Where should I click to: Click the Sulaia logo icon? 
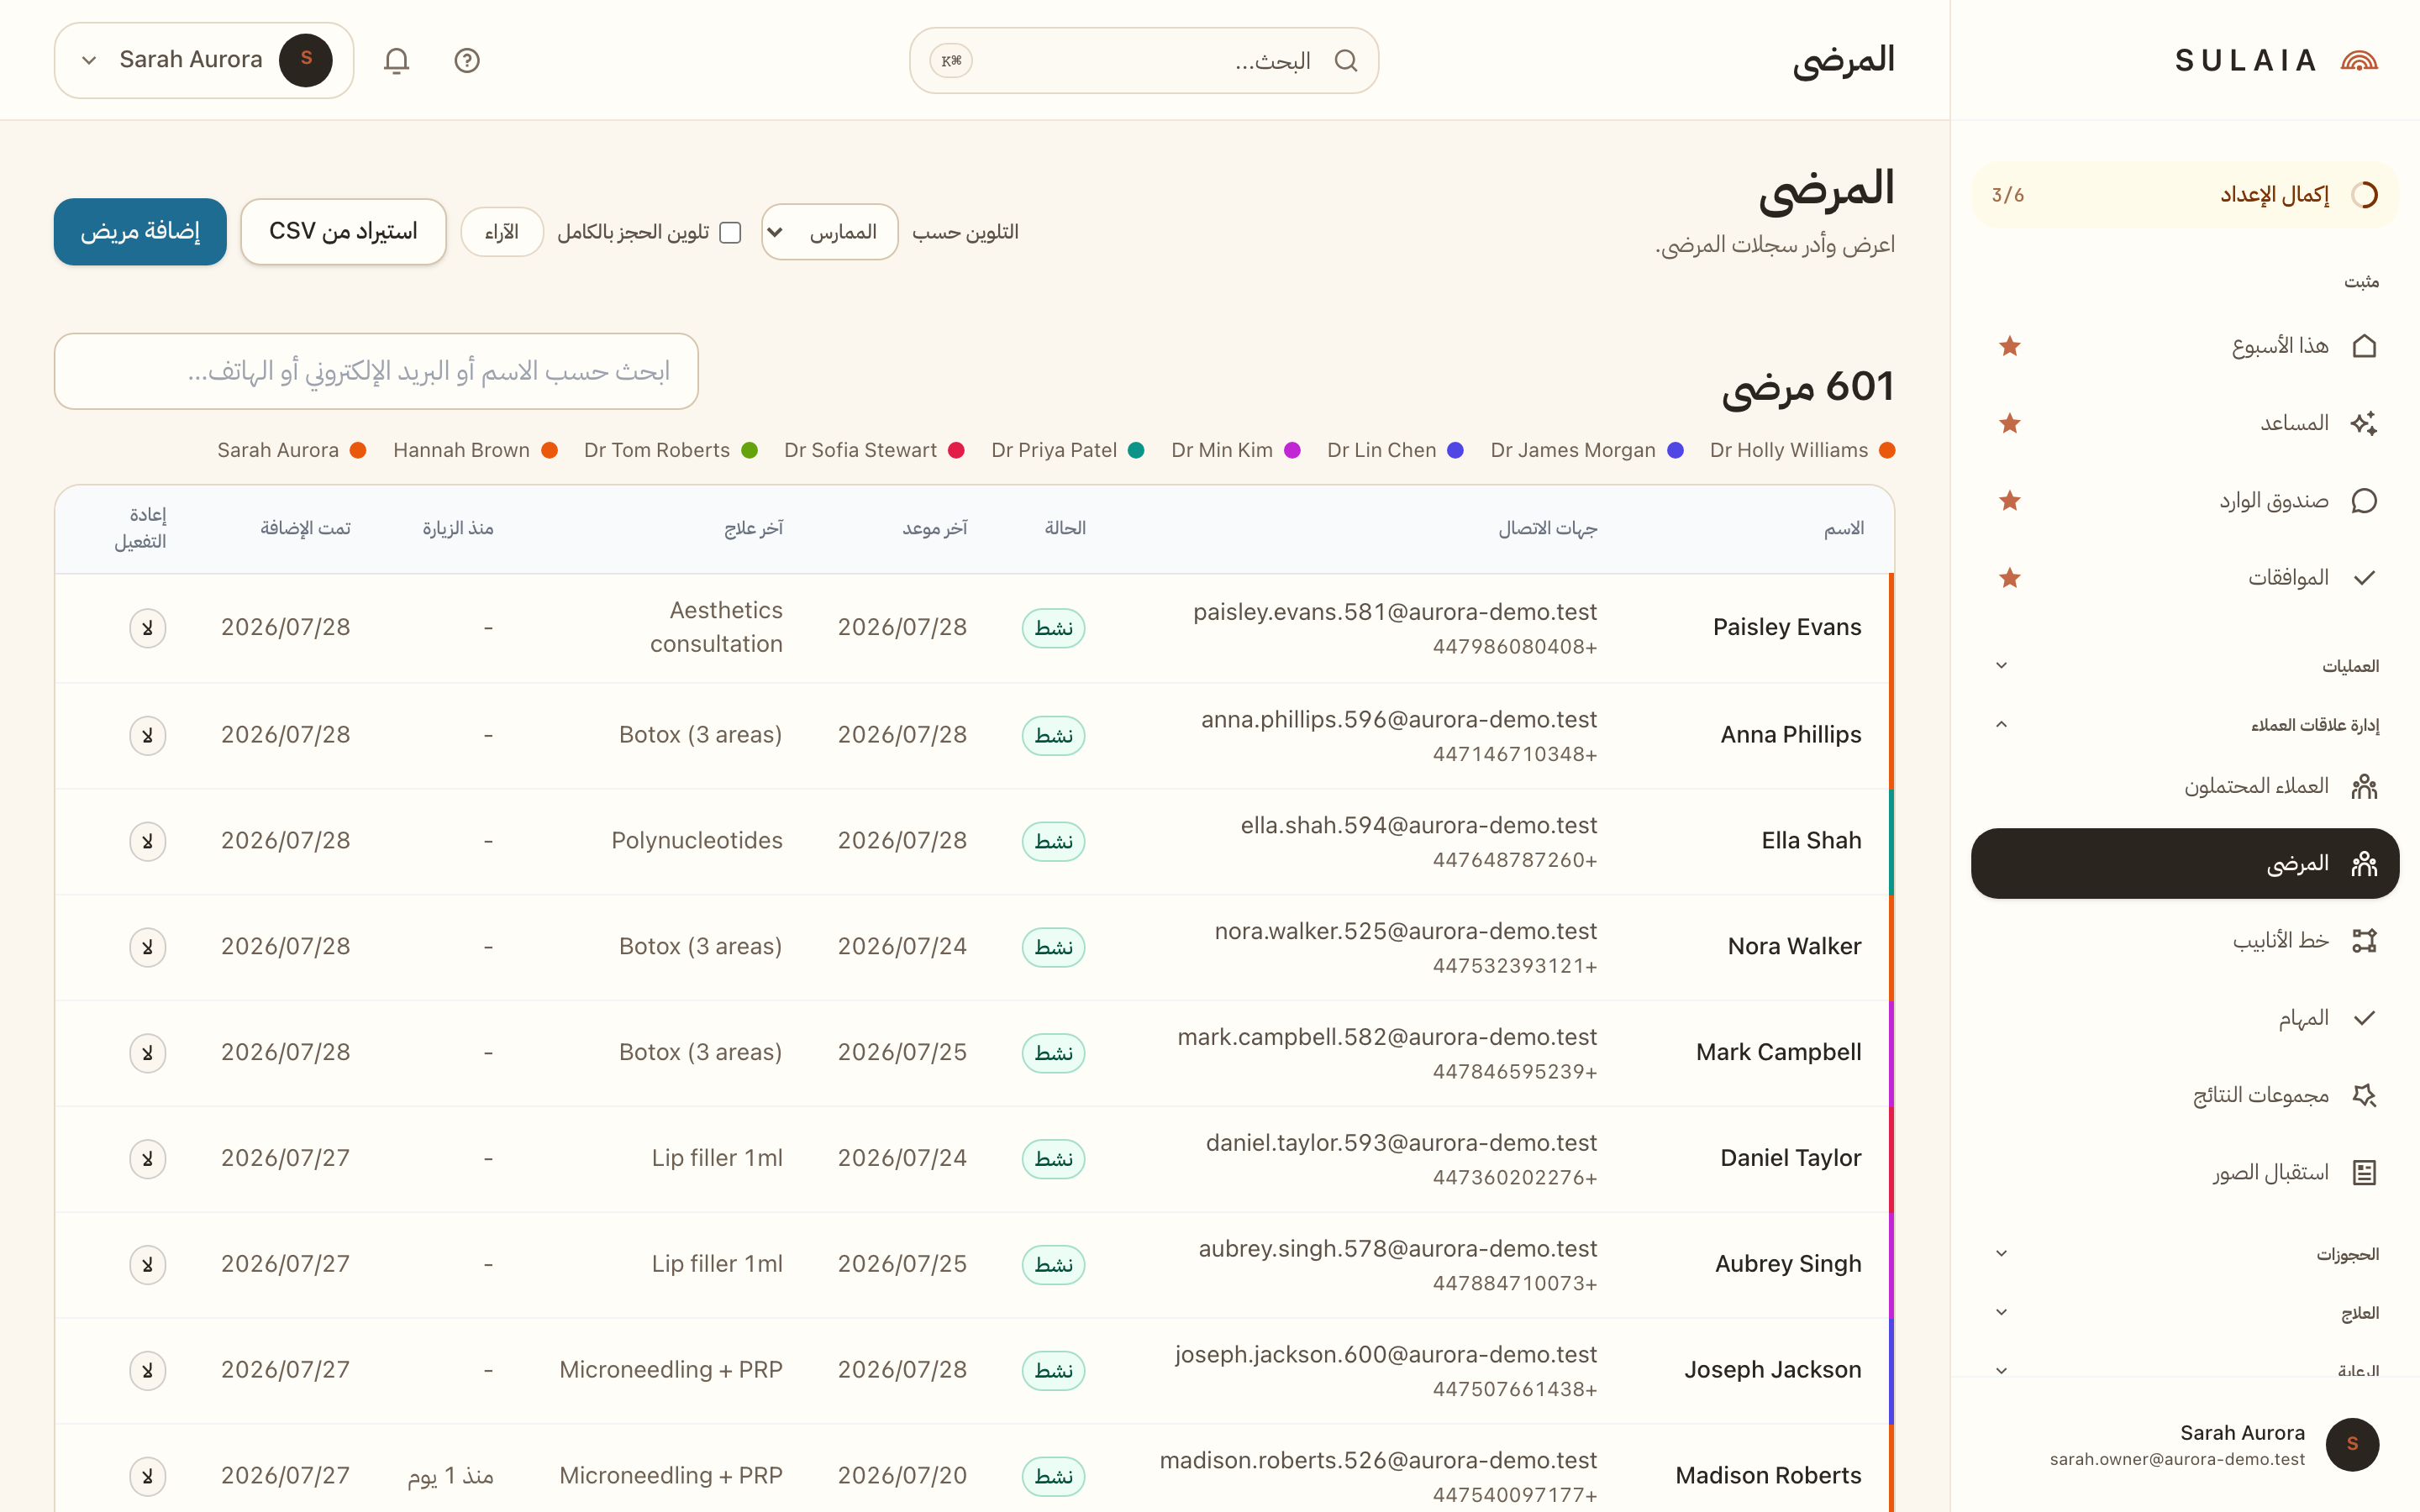[x=2359, y=61]
